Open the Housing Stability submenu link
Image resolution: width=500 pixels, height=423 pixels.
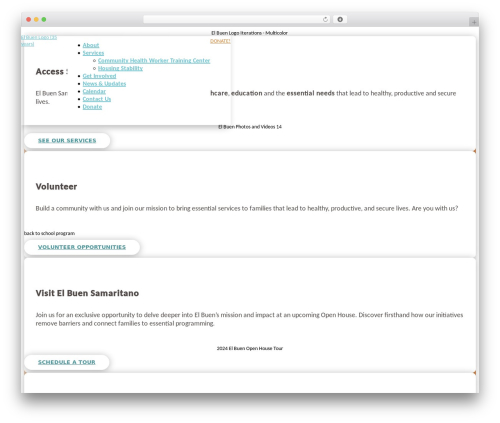[x=120, y=68]
